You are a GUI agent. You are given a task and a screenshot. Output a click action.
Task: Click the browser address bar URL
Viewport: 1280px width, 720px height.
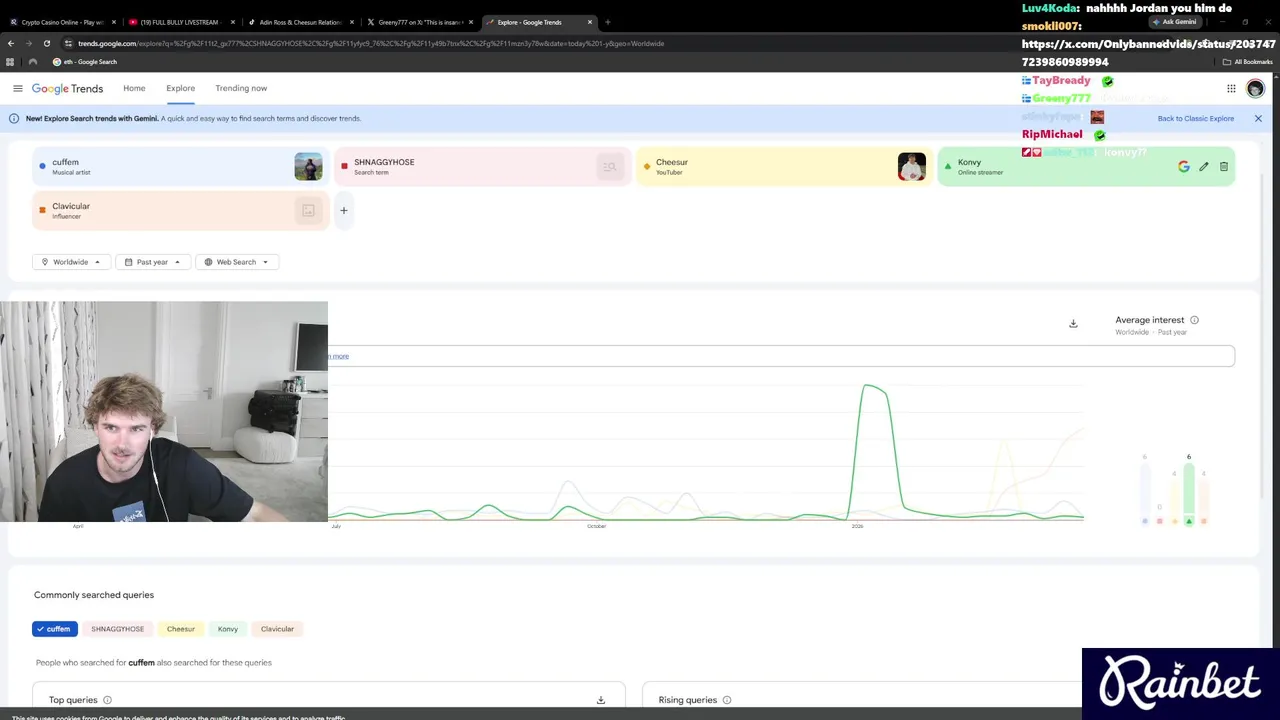371,43
